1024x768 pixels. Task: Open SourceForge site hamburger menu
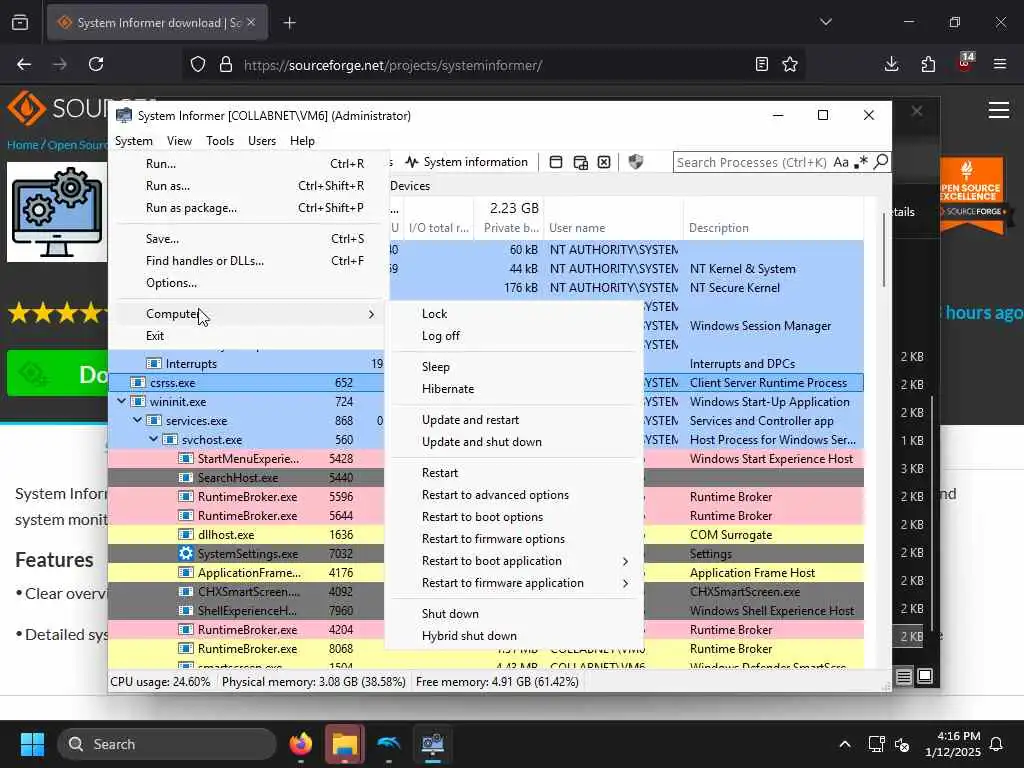(999, 110)
